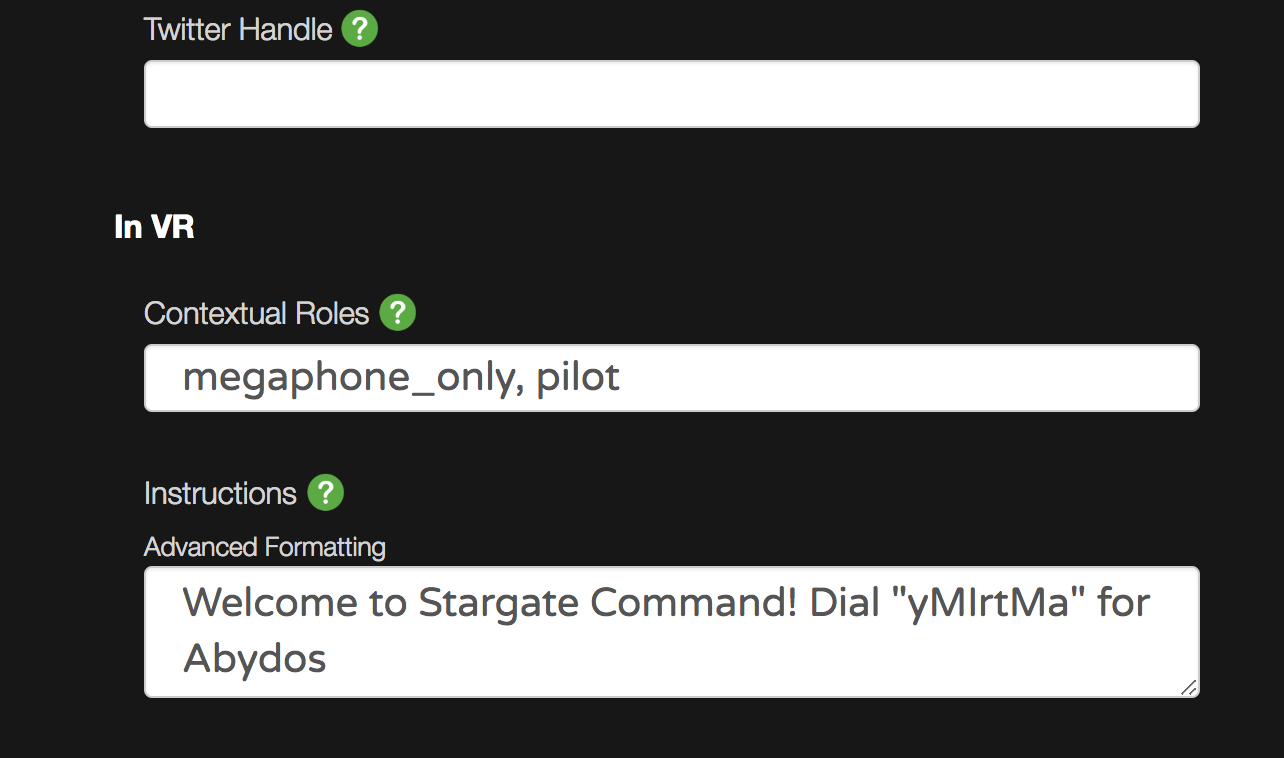The width and height of the screenshot is (1284, 758).
Task: Focus the empty Twitter Handle input
Action: click(x=672, y=94)
